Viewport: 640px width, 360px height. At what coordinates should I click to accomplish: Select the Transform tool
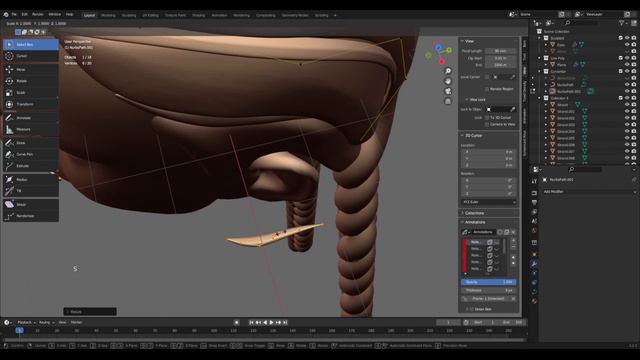(31, 104)
